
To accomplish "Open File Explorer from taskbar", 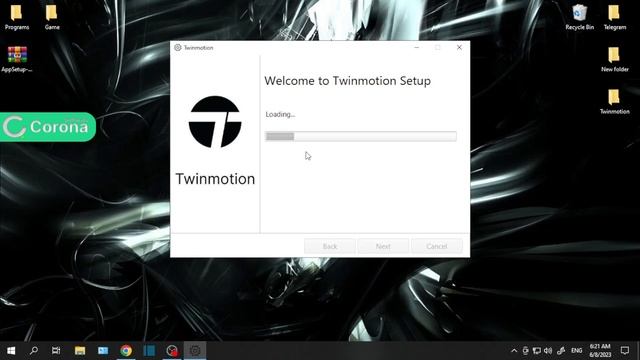I will coord(80,351).
